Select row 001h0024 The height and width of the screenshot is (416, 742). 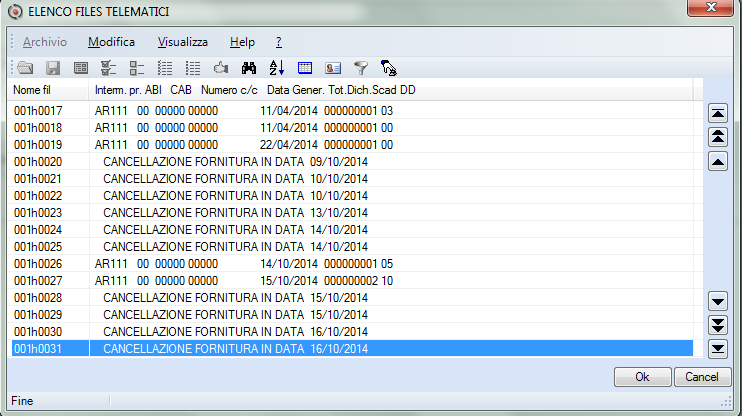pyautogui.click(x=352, y=230)
